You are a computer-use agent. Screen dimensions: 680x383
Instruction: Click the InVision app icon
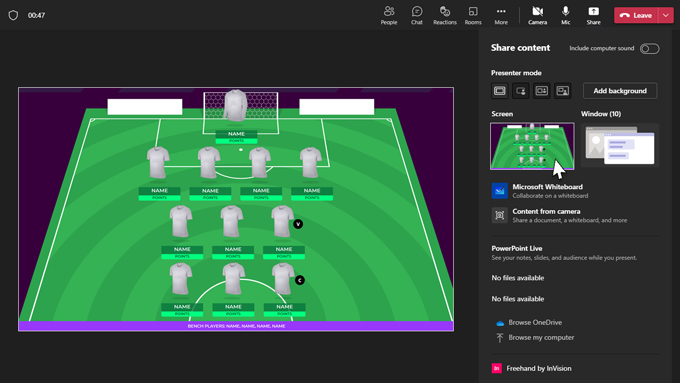(x=497, y=368)
